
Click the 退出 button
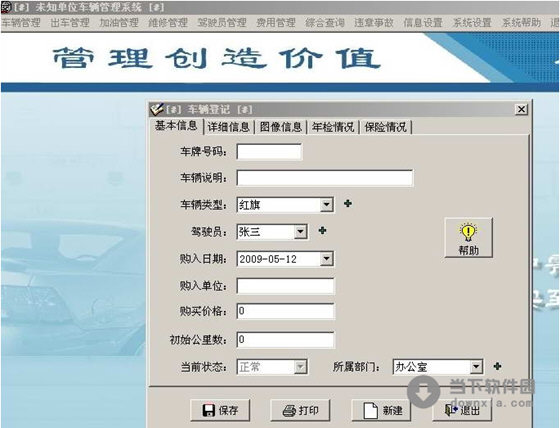[462, 410]
